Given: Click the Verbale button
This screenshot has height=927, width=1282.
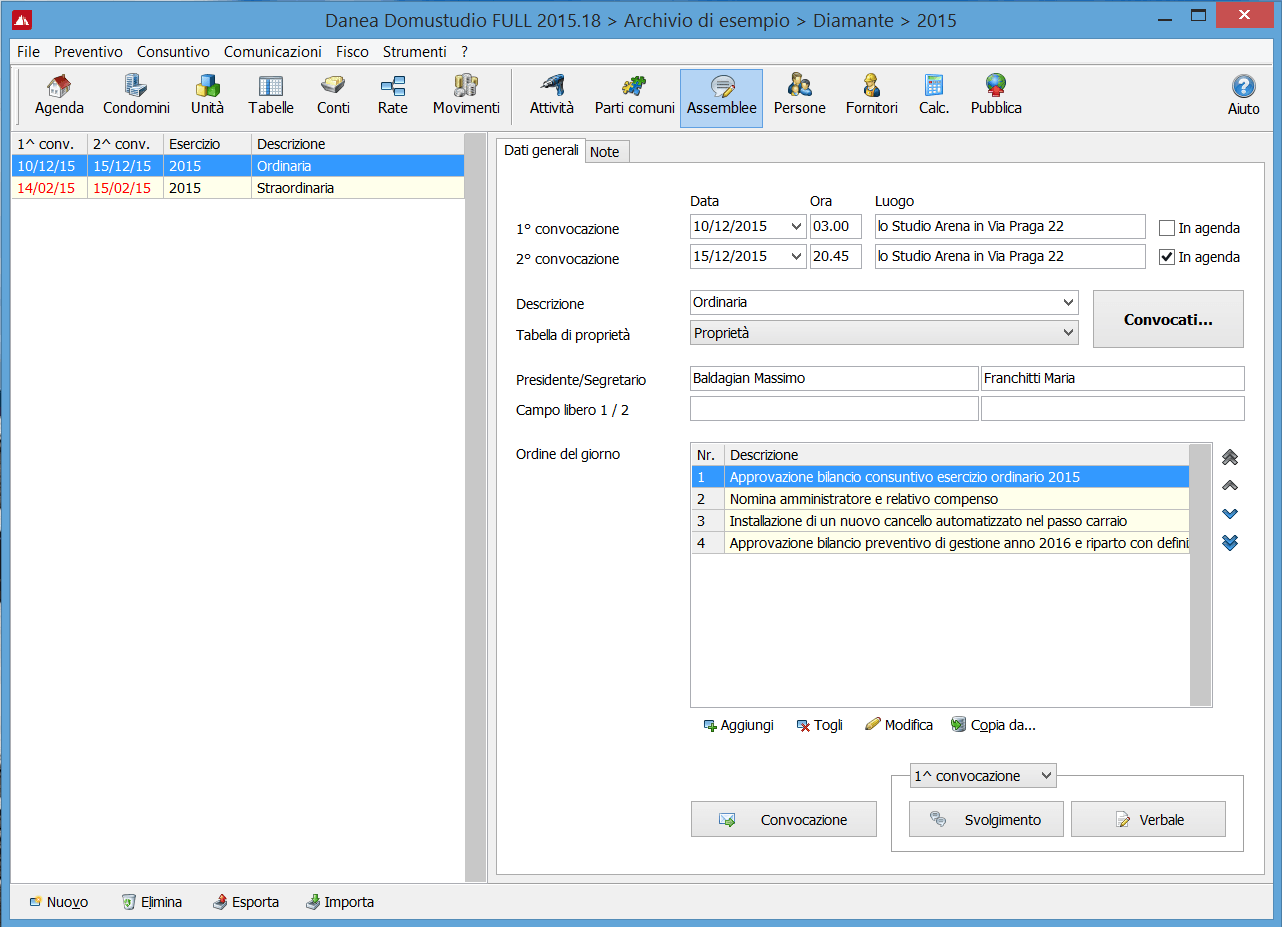Looking at the screenshot, I should click(1148, 819).
